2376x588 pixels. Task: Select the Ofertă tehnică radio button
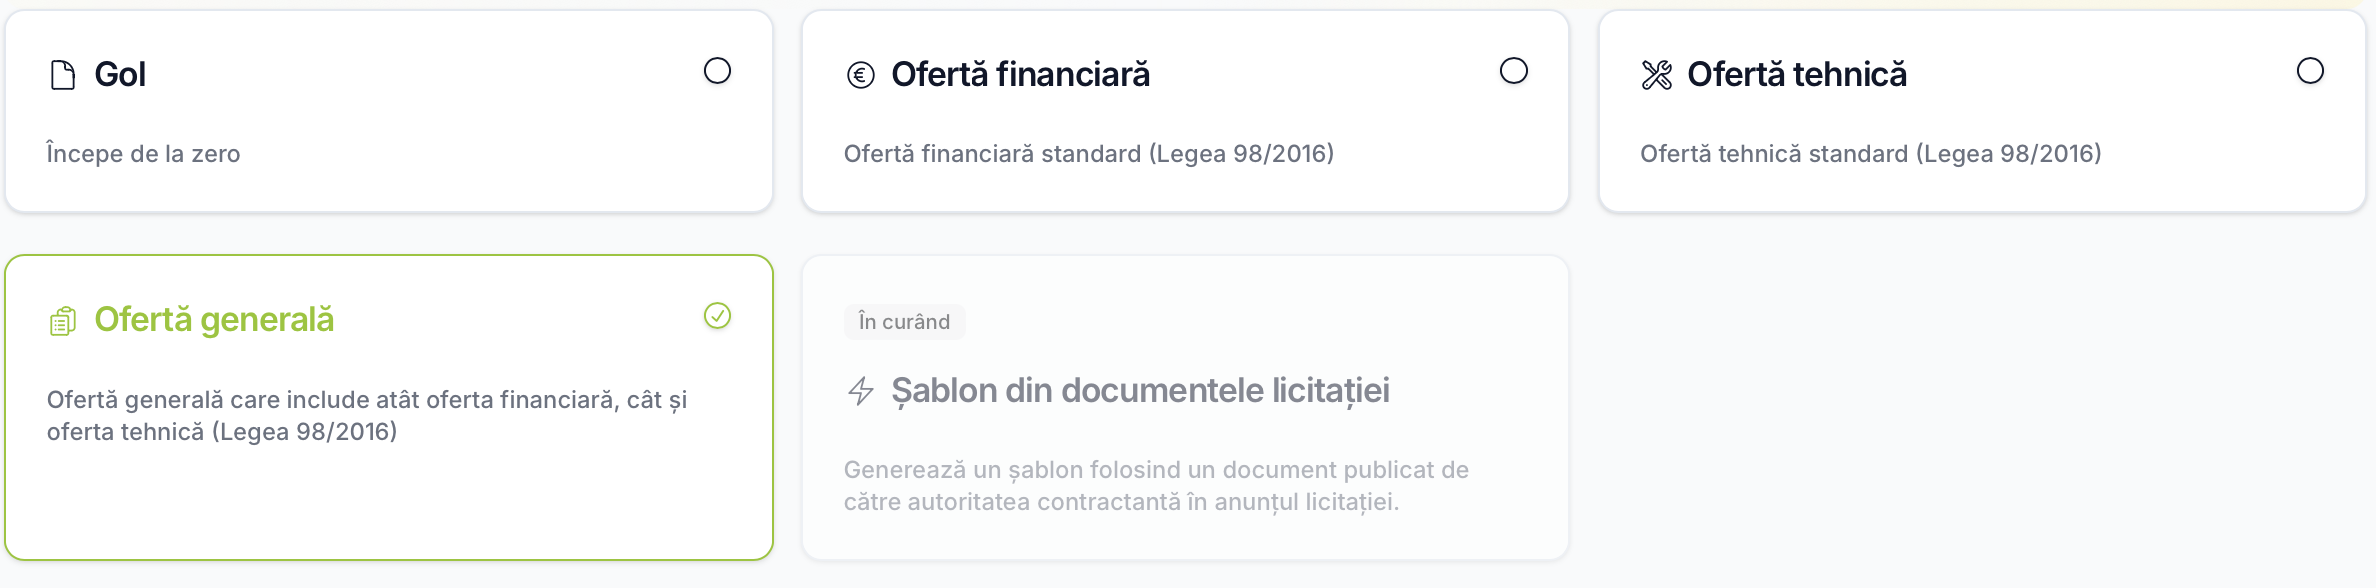tap(2310, 71)
